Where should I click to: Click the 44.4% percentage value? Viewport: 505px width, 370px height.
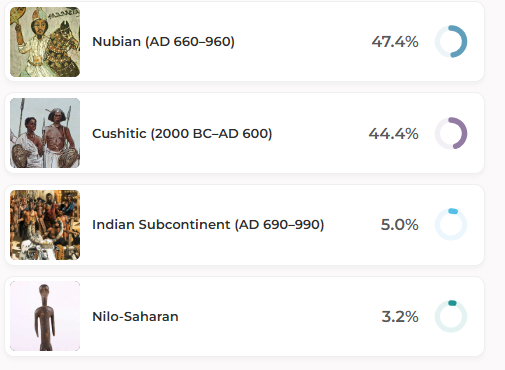pos(393,134)
